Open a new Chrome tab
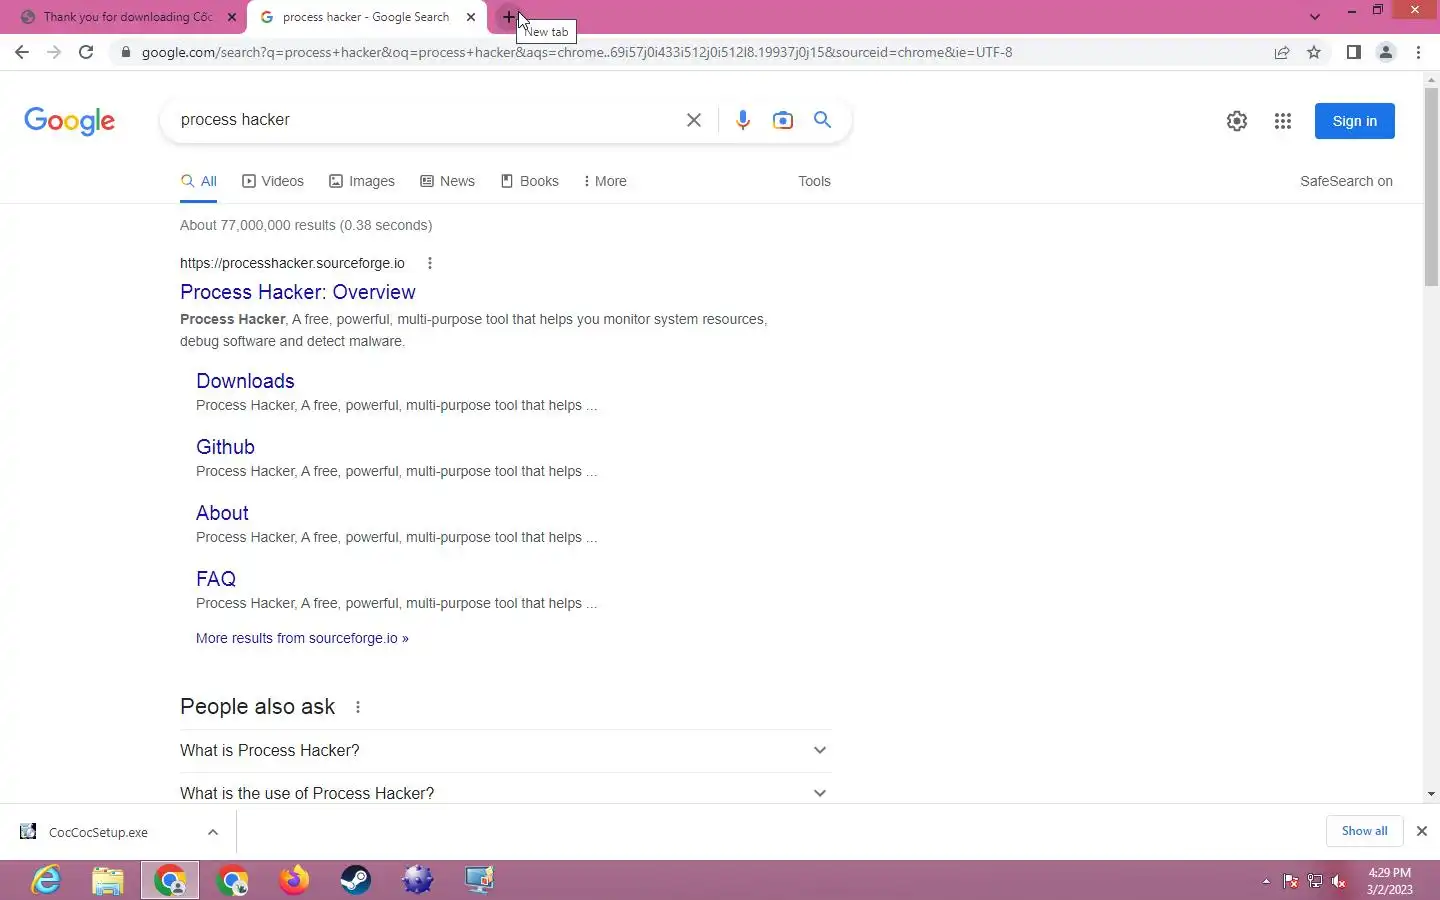 [x=508, y=17]
